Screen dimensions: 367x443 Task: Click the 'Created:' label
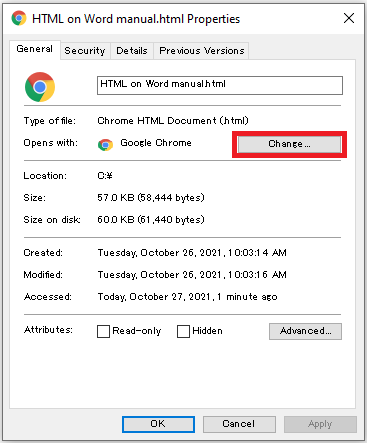[43, 253]
